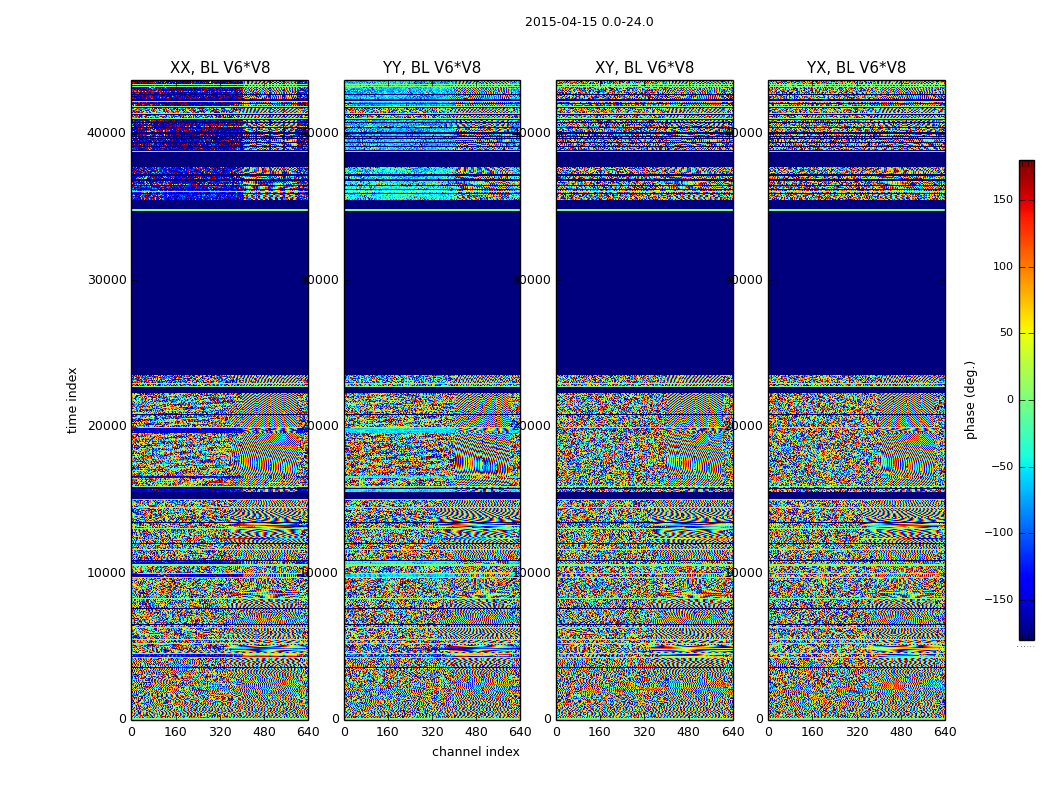Click colorbar tick label −50

point(1002,467)
